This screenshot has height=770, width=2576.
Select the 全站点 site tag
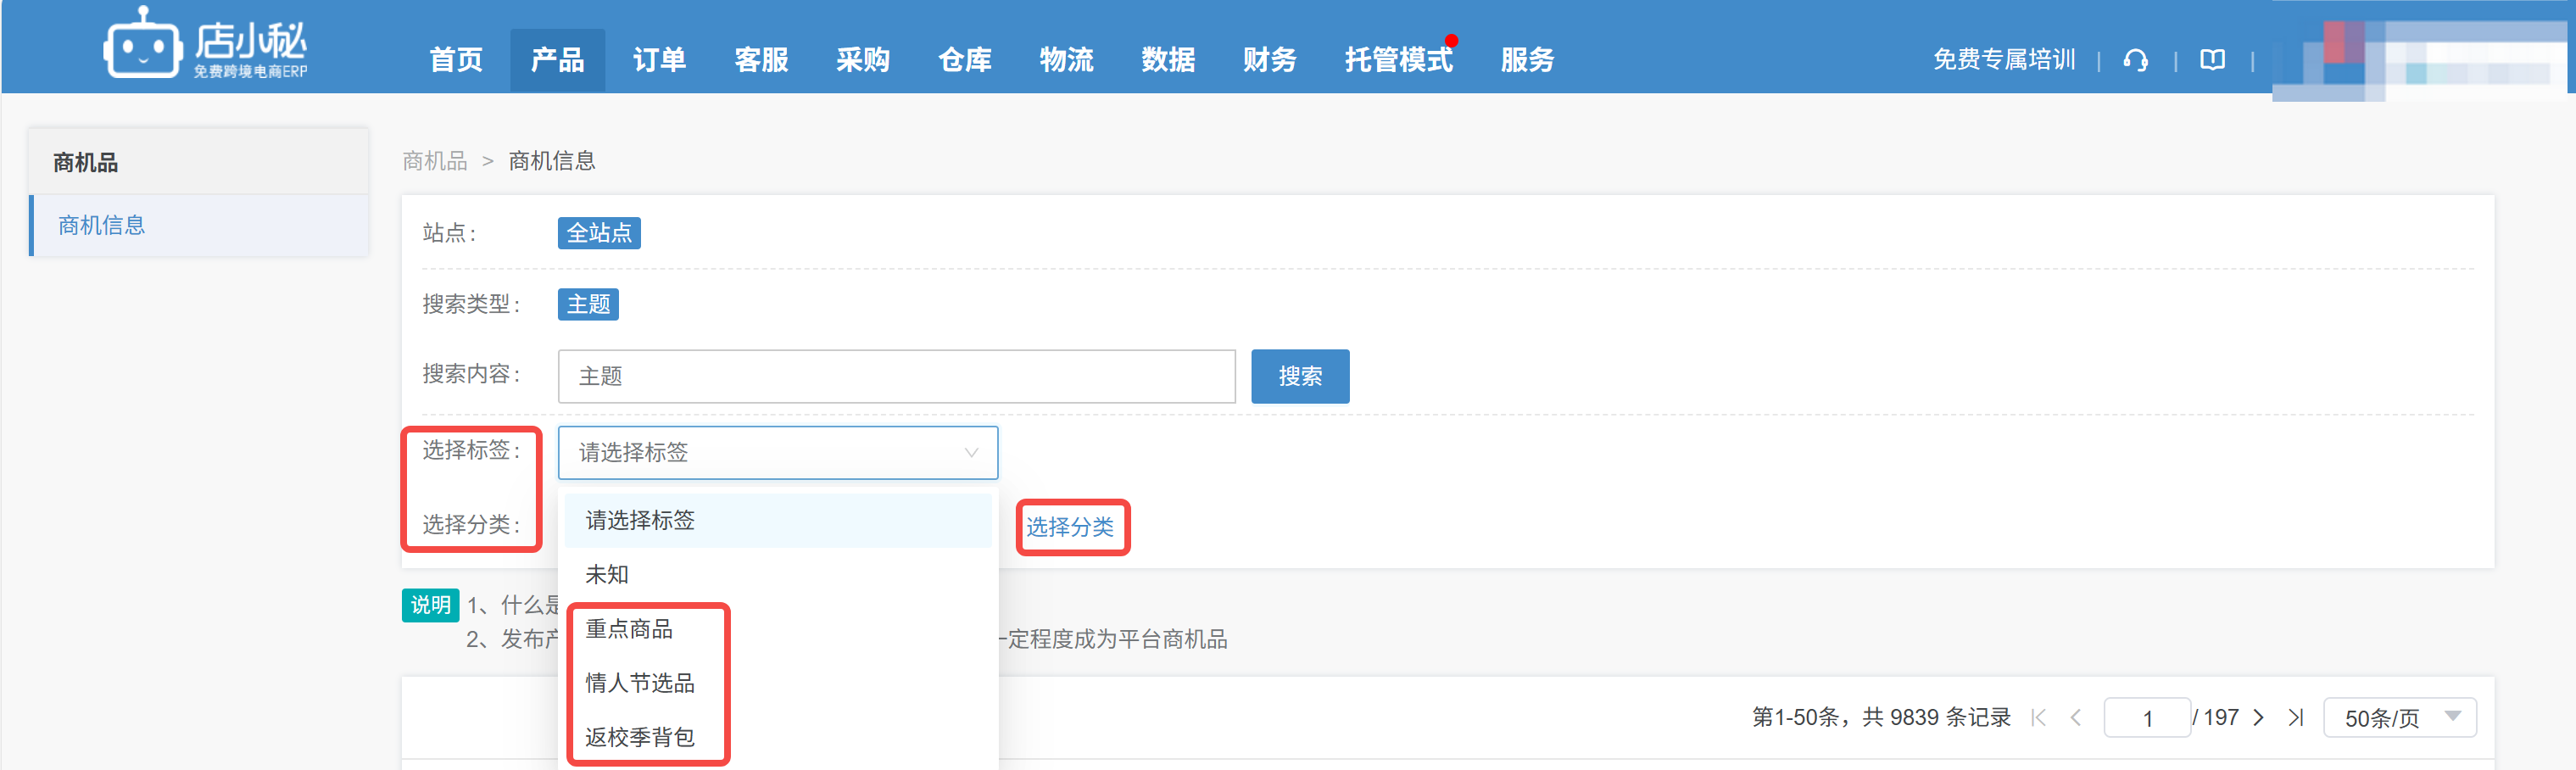[598, 233]
